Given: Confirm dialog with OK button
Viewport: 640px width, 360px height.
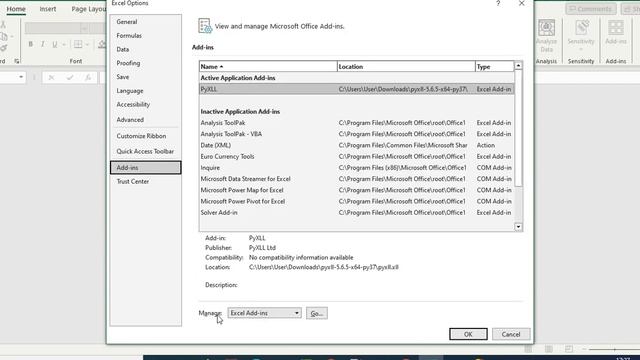Looking at the screenshot, I should click(468, 334).
